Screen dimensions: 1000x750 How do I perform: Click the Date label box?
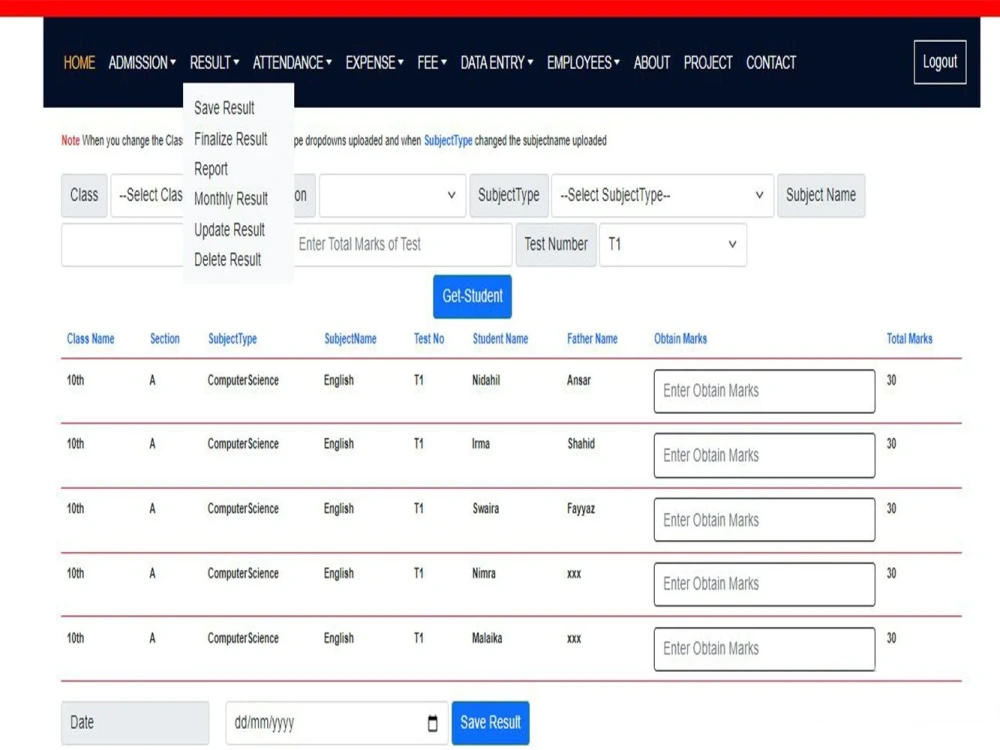click(135, 723)
